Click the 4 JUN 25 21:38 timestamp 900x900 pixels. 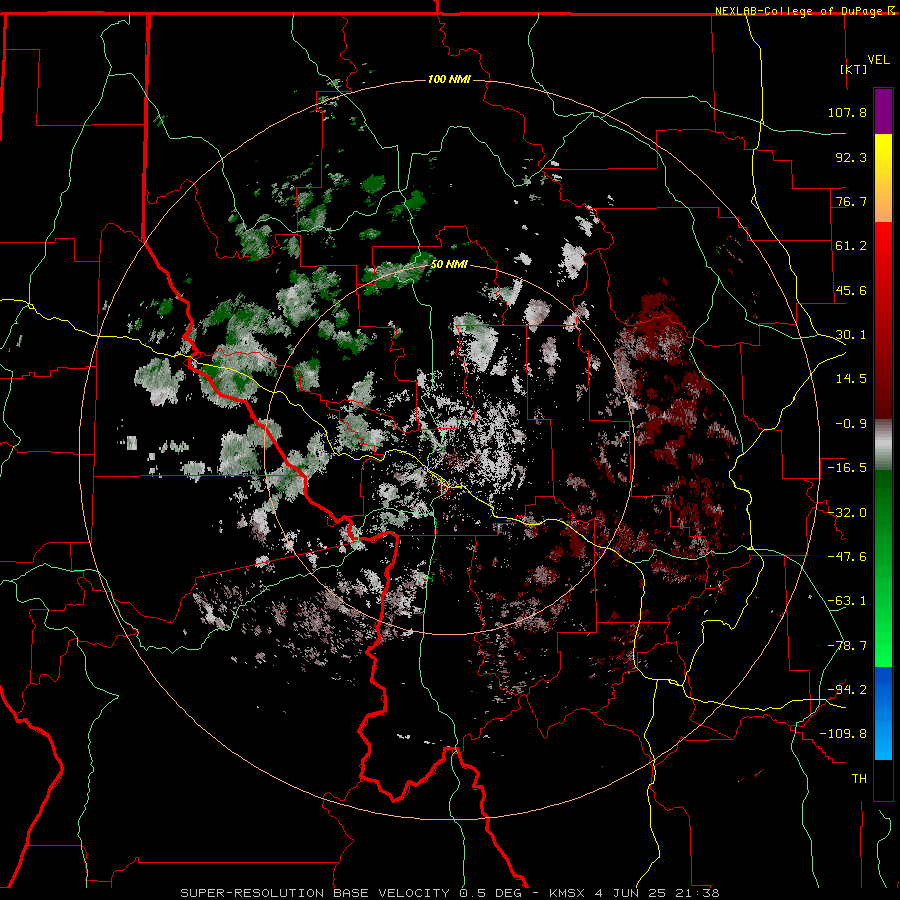pyautogui.click(x=657, y=893)
